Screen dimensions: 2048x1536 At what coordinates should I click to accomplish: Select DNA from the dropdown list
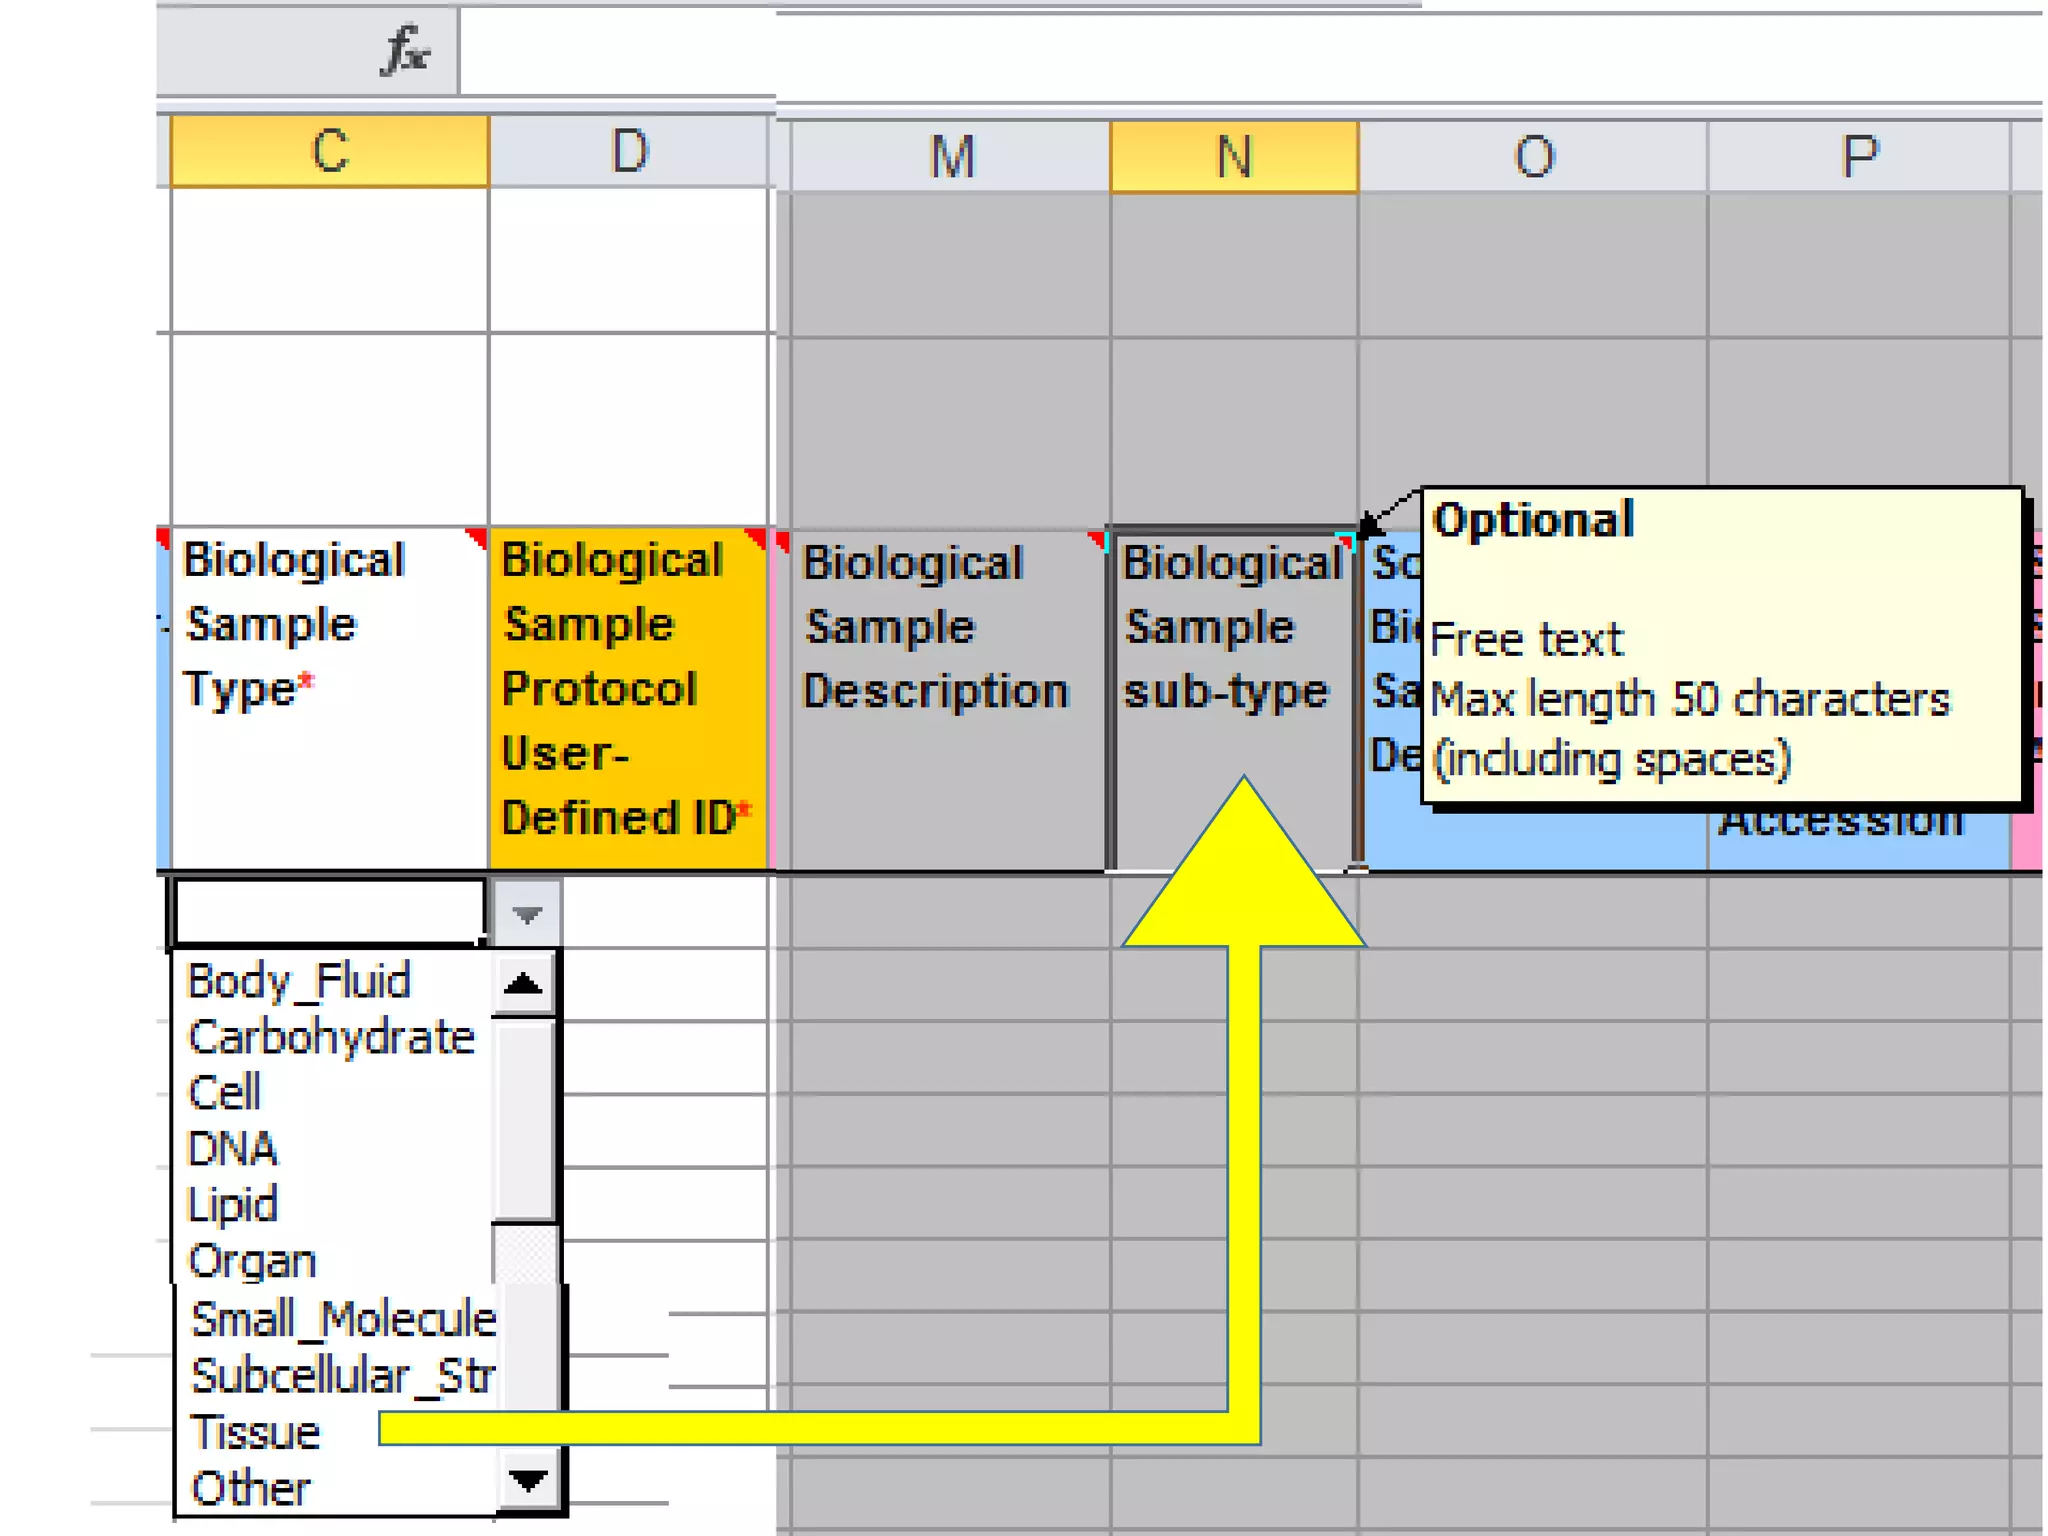point(232,1149)
